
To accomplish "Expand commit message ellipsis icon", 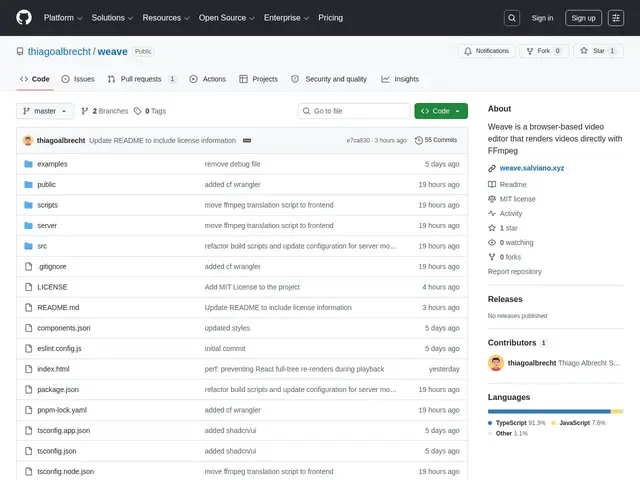I will pos(247,140).
